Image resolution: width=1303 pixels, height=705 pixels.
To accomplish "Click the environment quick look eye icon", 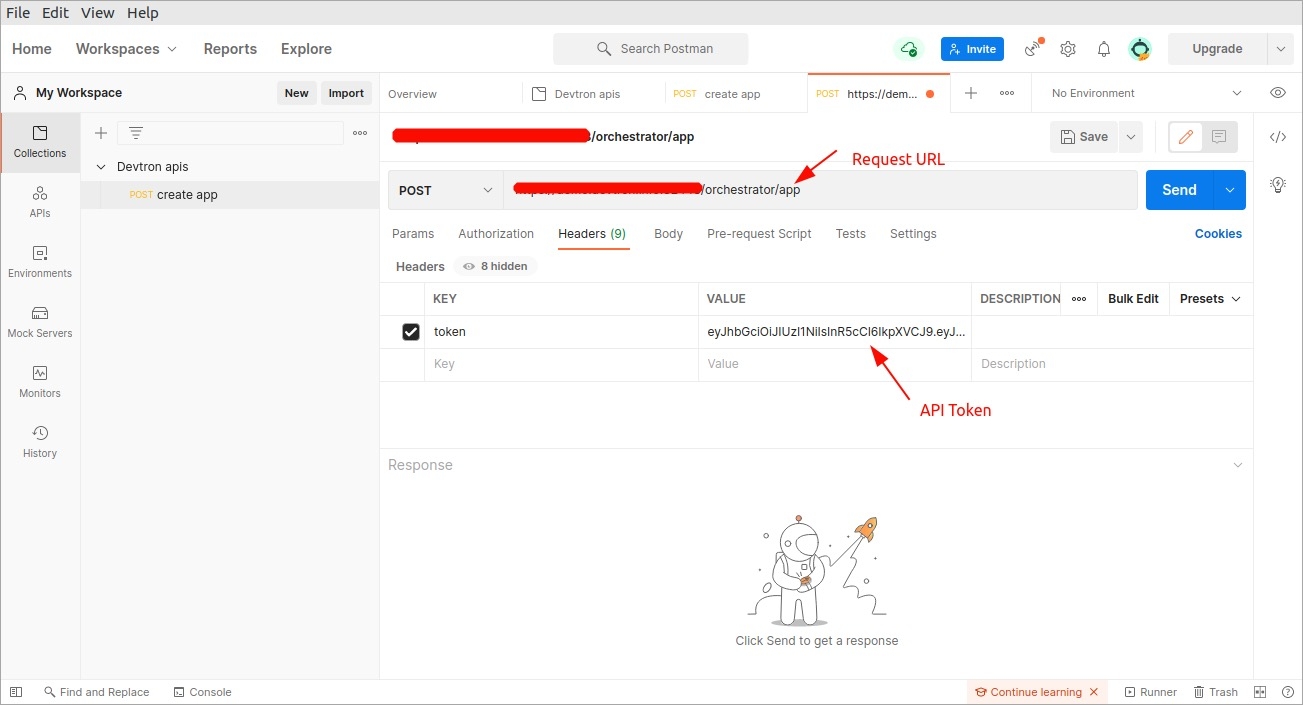I will coord(1277,93).
